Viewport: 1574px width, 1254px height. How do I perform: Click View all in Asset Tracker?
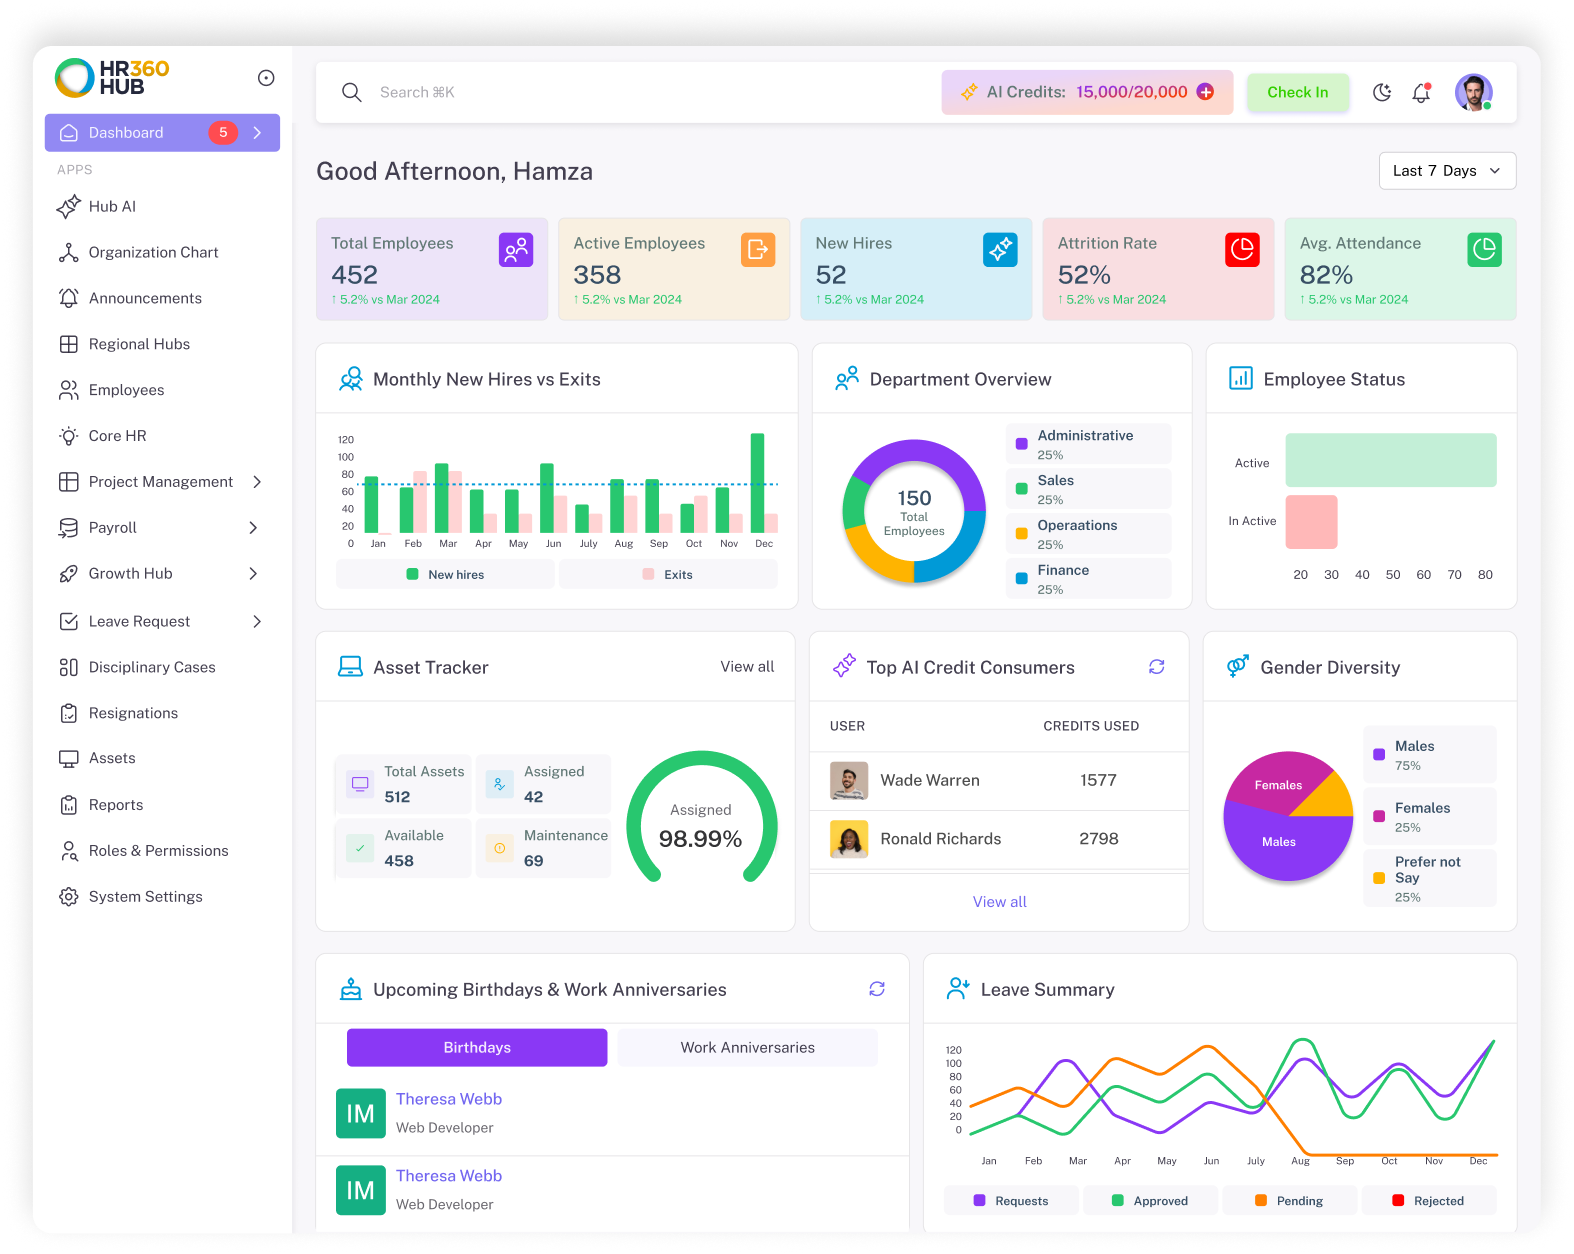747,667
